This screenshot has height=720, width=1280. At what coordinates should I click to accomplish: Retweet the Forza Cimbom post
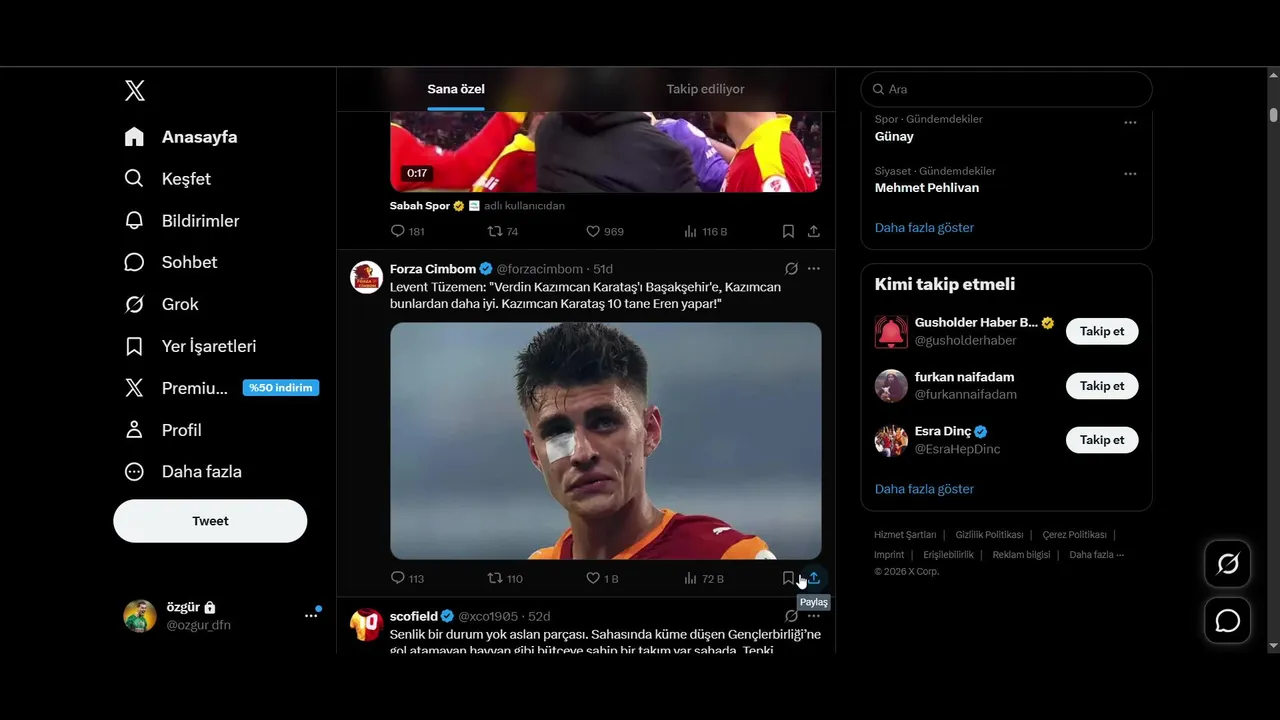pyautogui.click(x=505, y=578)
